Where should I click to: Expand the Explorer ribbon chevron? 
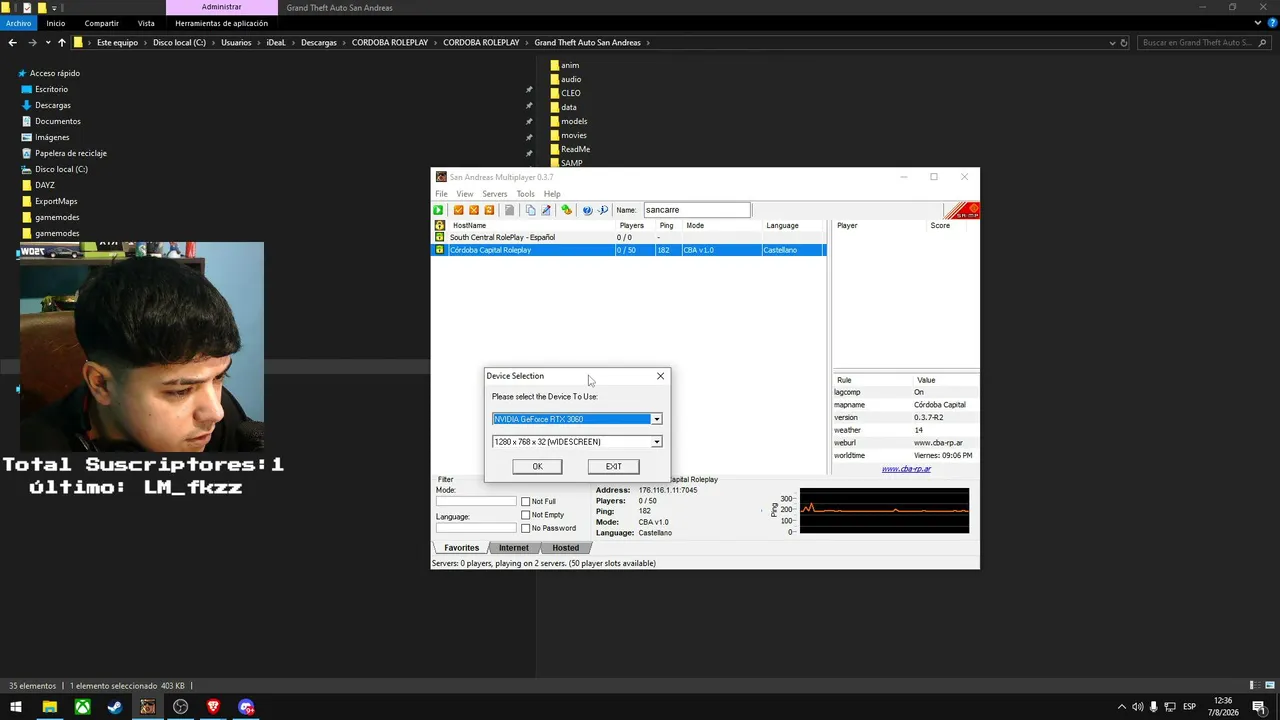click(x=1257, y=23)
